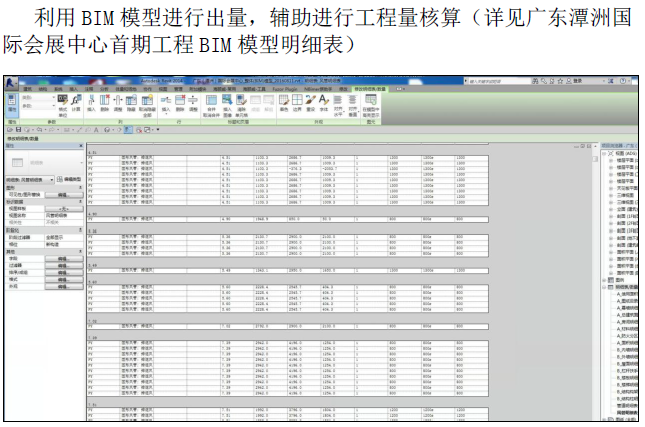
Task: Click the help question mark icon
Action: [x=623, y=81]
